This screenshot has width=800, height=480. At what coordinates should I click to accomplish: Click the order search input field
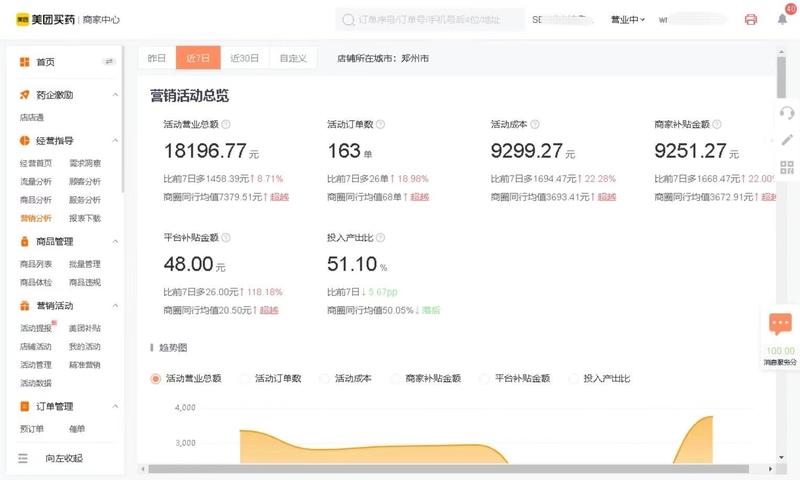(430, 19)
